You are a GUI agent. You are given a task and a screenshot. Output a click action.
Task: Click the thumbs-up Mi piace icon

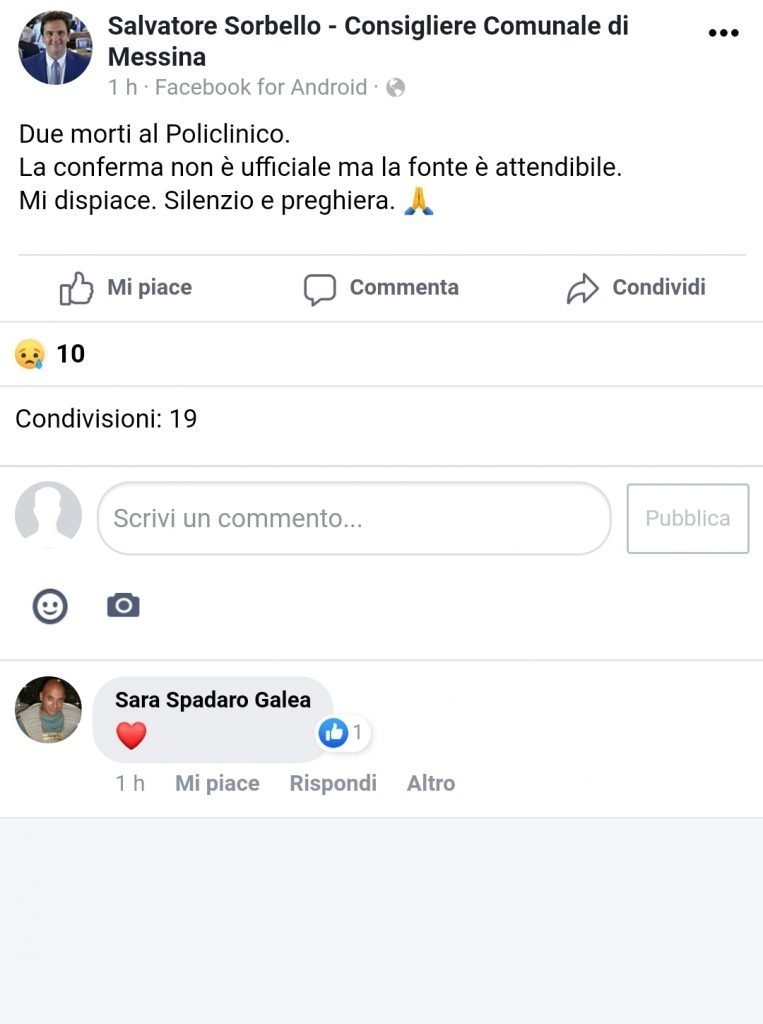77,288
